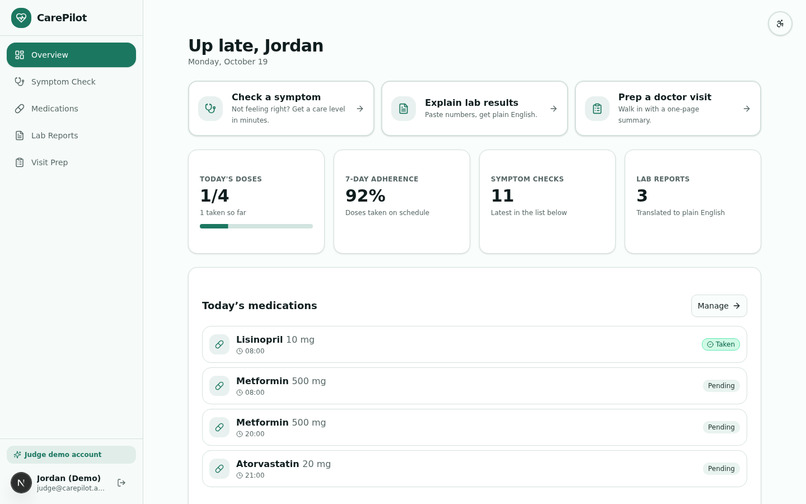The width and height of the screenshot is (806, 504).
Task: Click the Lisinopril 10 mg medication name
Action: [x=275, y=339]
